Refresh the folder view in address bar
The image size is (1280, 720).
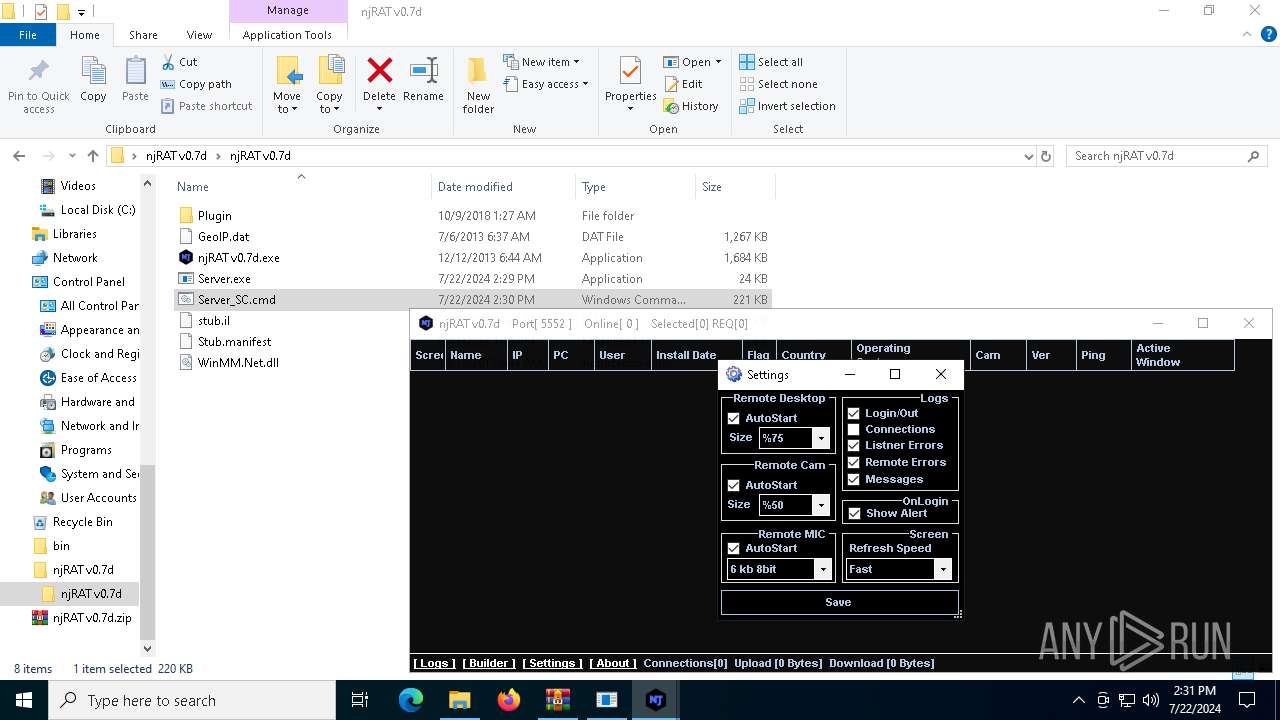coord(1046,156)
